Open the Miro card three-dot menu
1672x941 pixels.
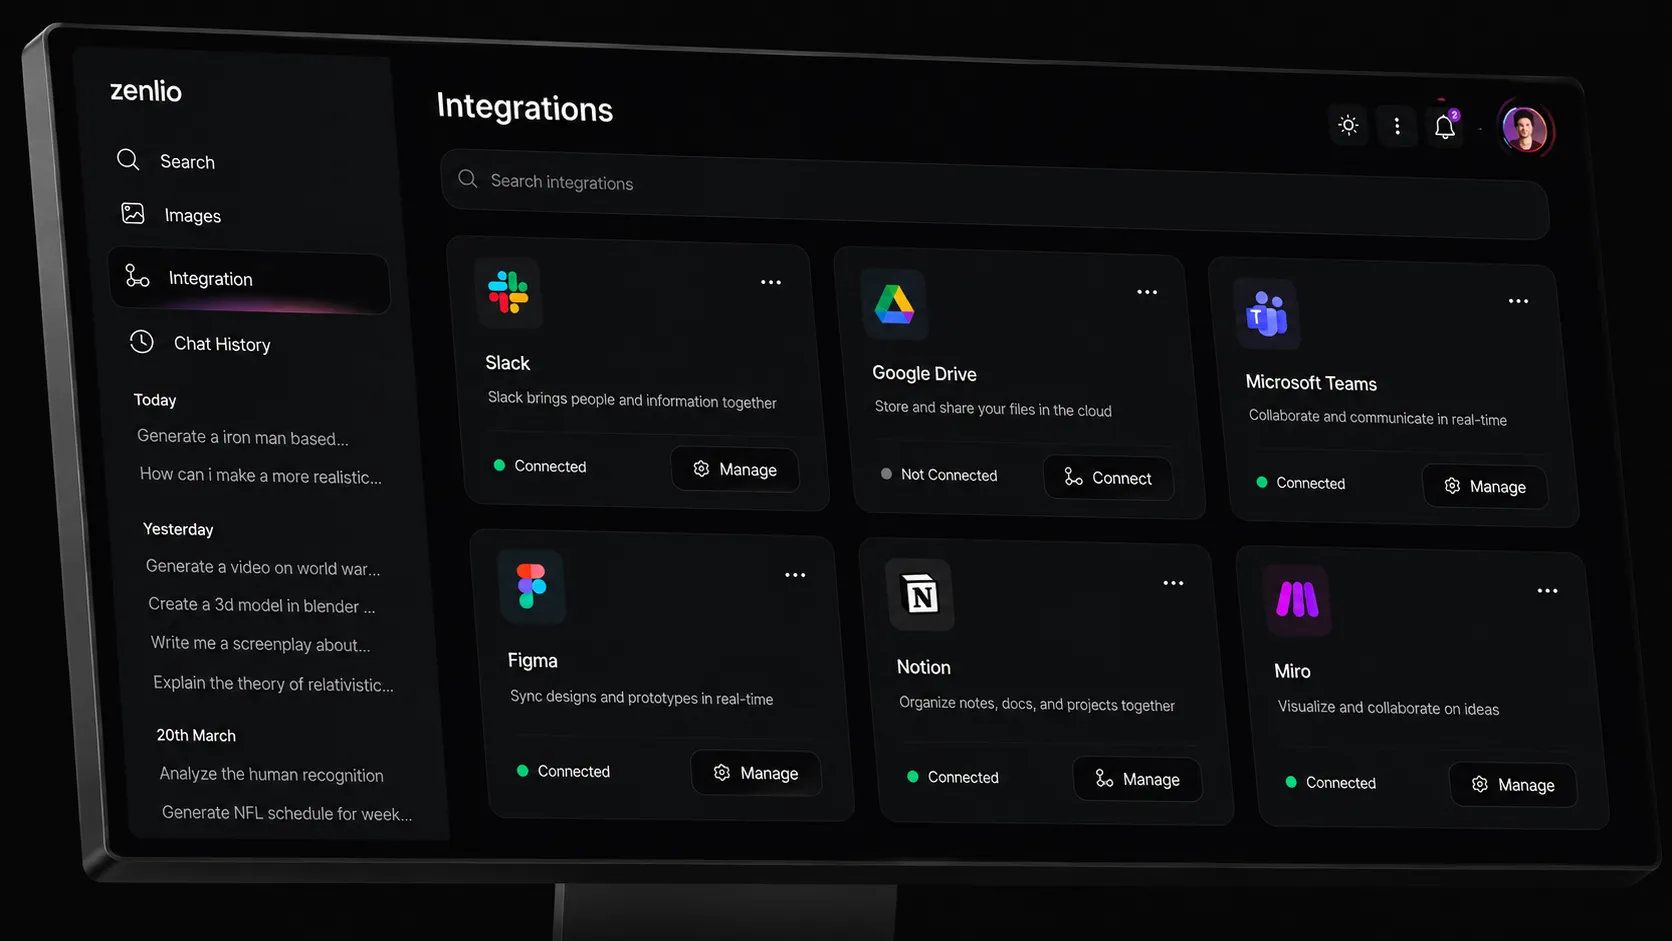(1547, 591)
